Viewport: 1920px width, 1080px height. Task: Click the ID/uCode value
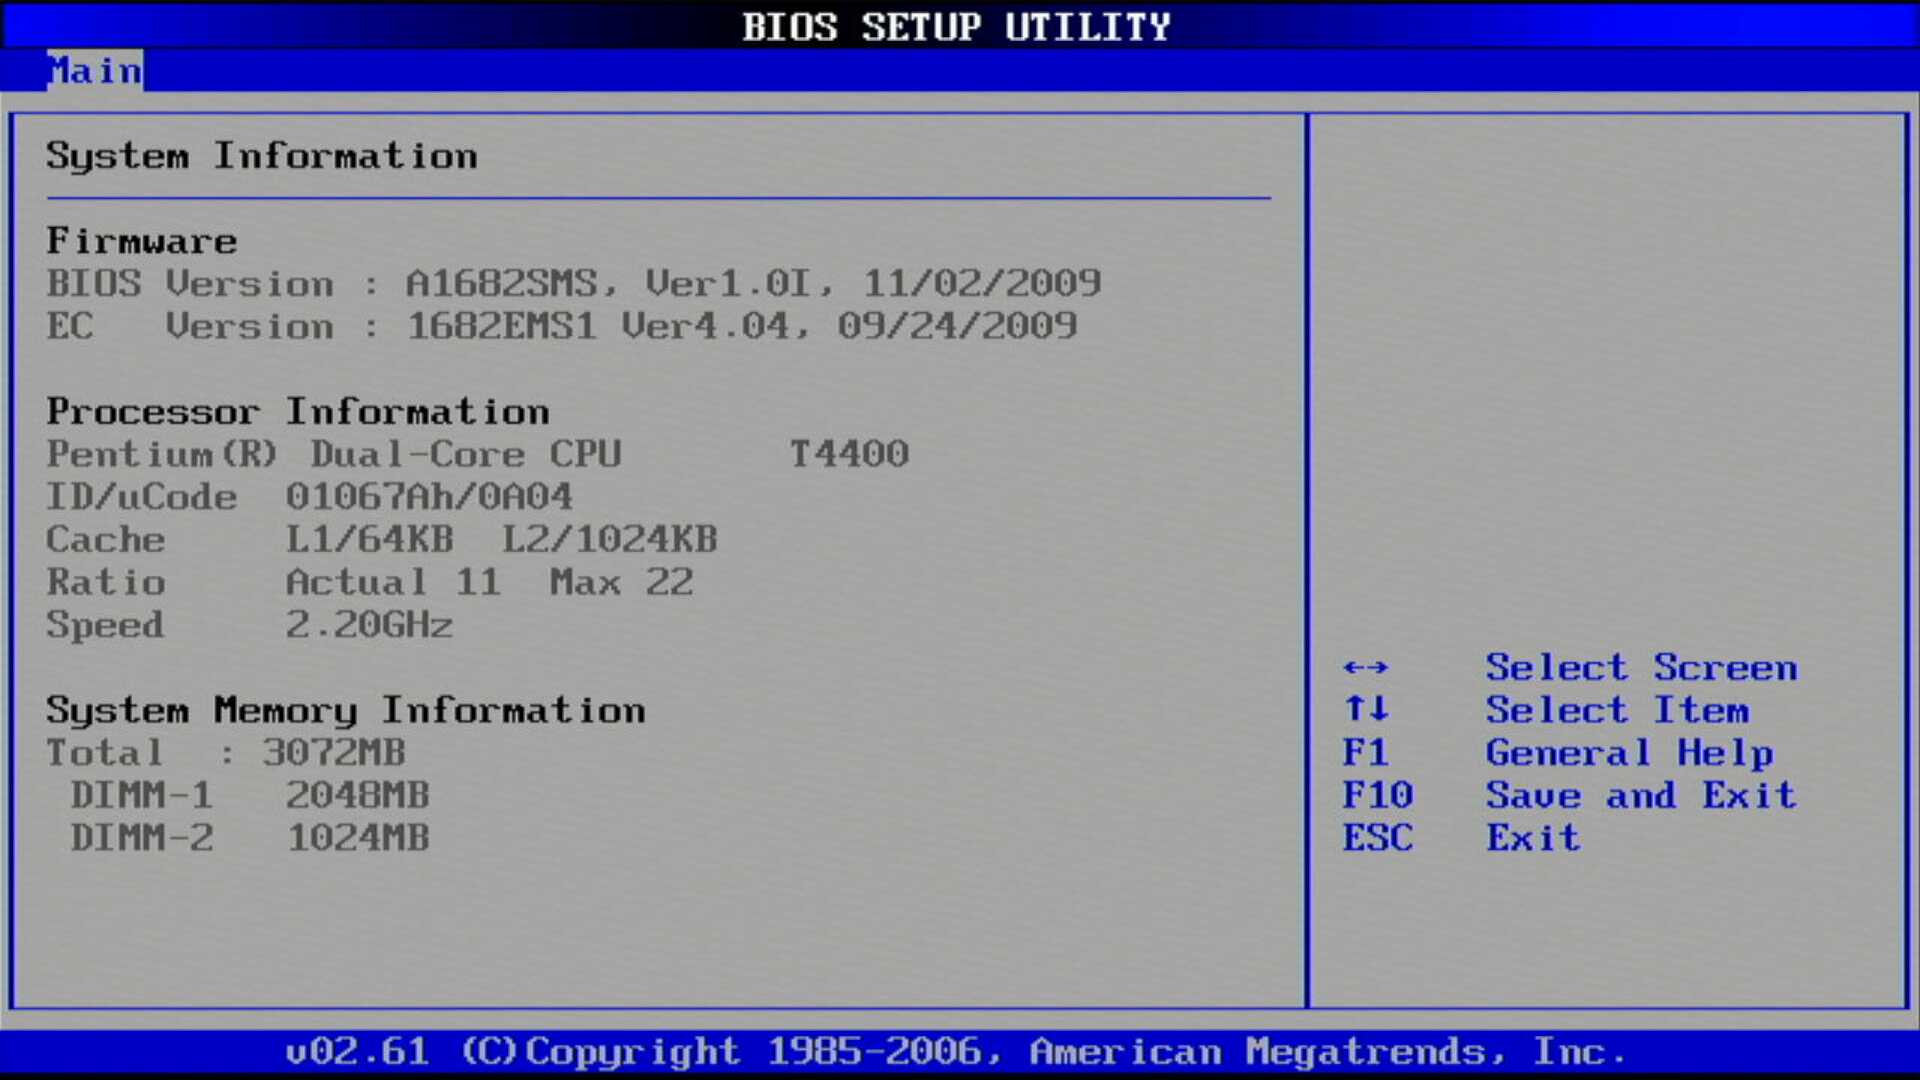(x=429, y=497)
